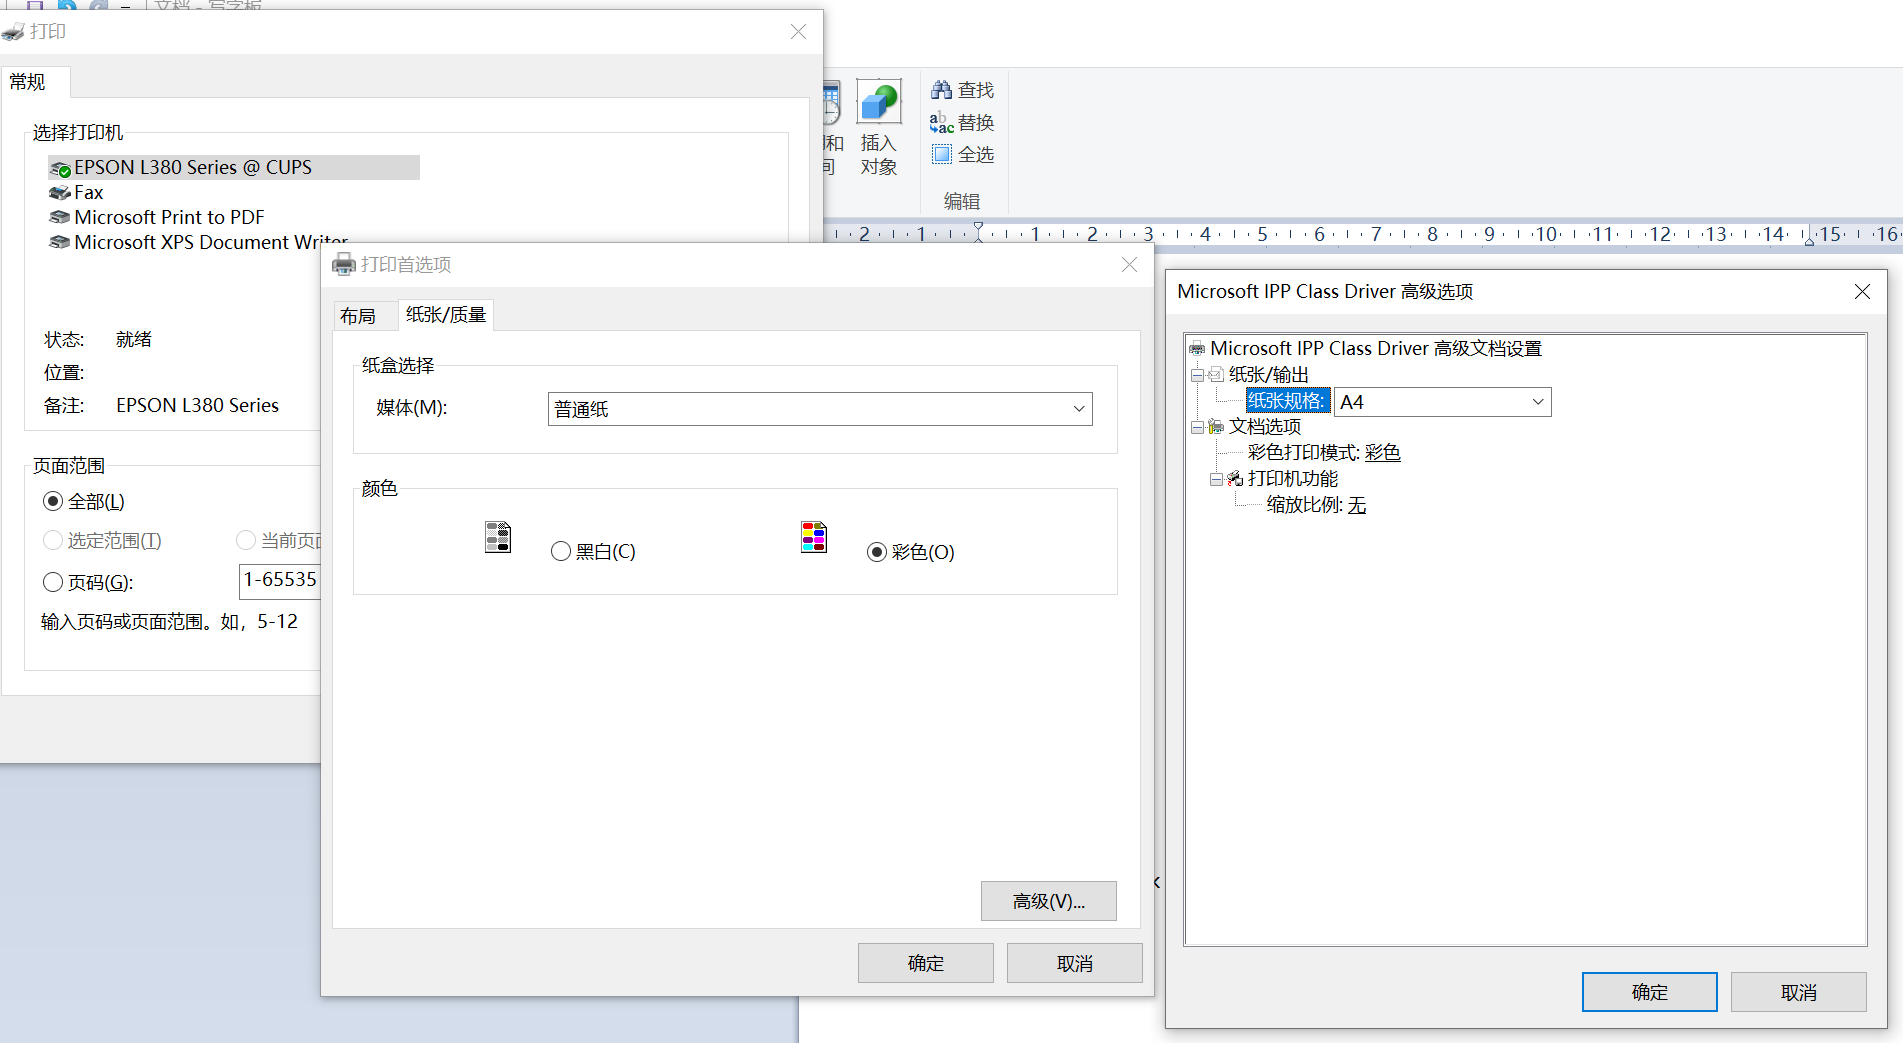Select the 彩色(O) radio button
This screenshot has height=1043, width=1903.
pos(877,552)
